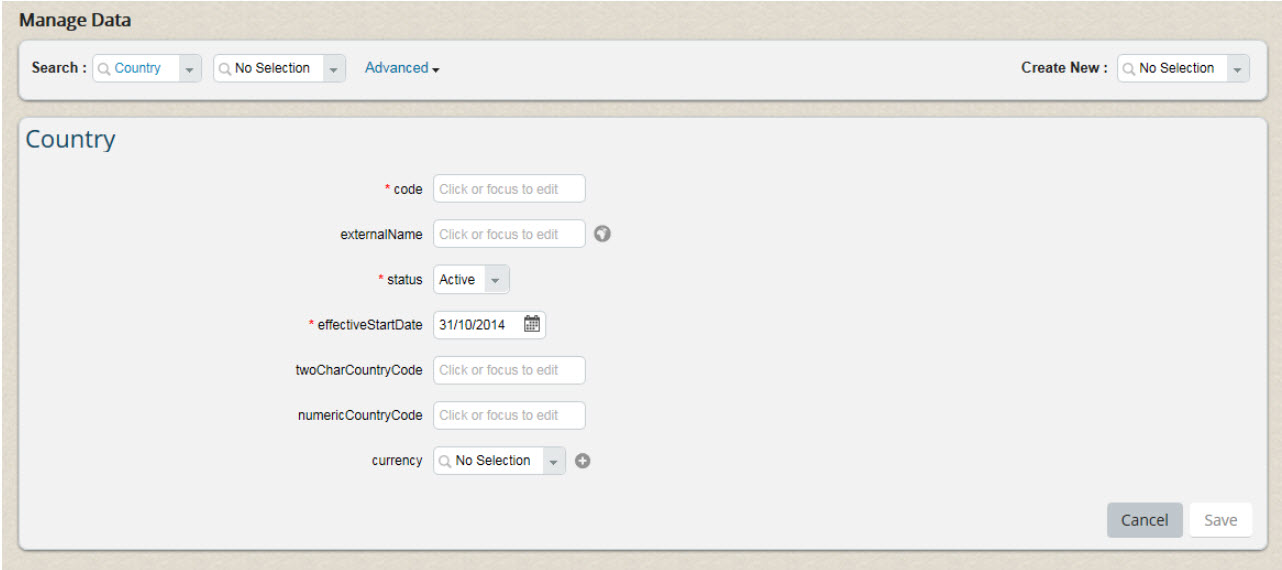This screenshot has width=1282, height=570.
Task: Click the twoCharCountryCode input field
Action: pos(509,370)
